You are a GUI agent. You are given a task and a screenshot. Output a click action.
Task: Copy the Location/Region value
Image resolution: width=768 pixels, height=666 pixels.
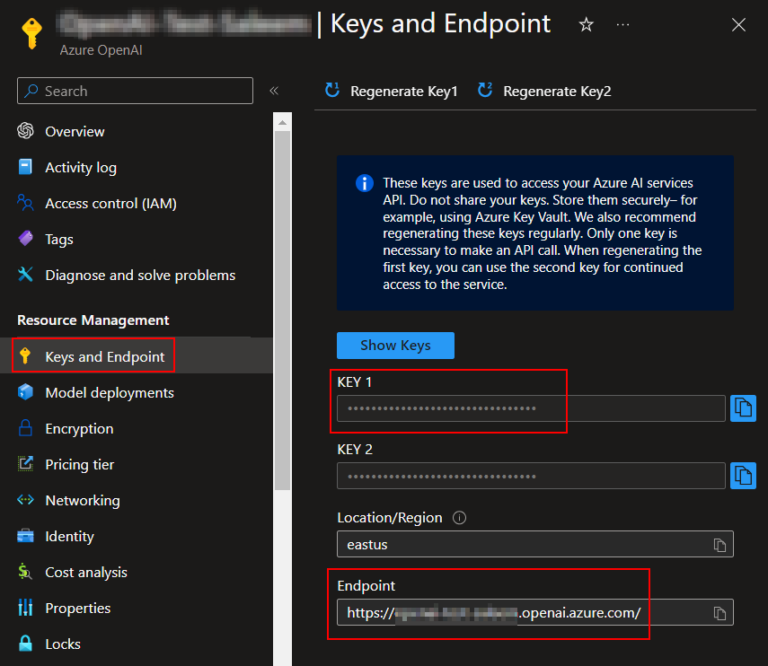coord(720,545)
